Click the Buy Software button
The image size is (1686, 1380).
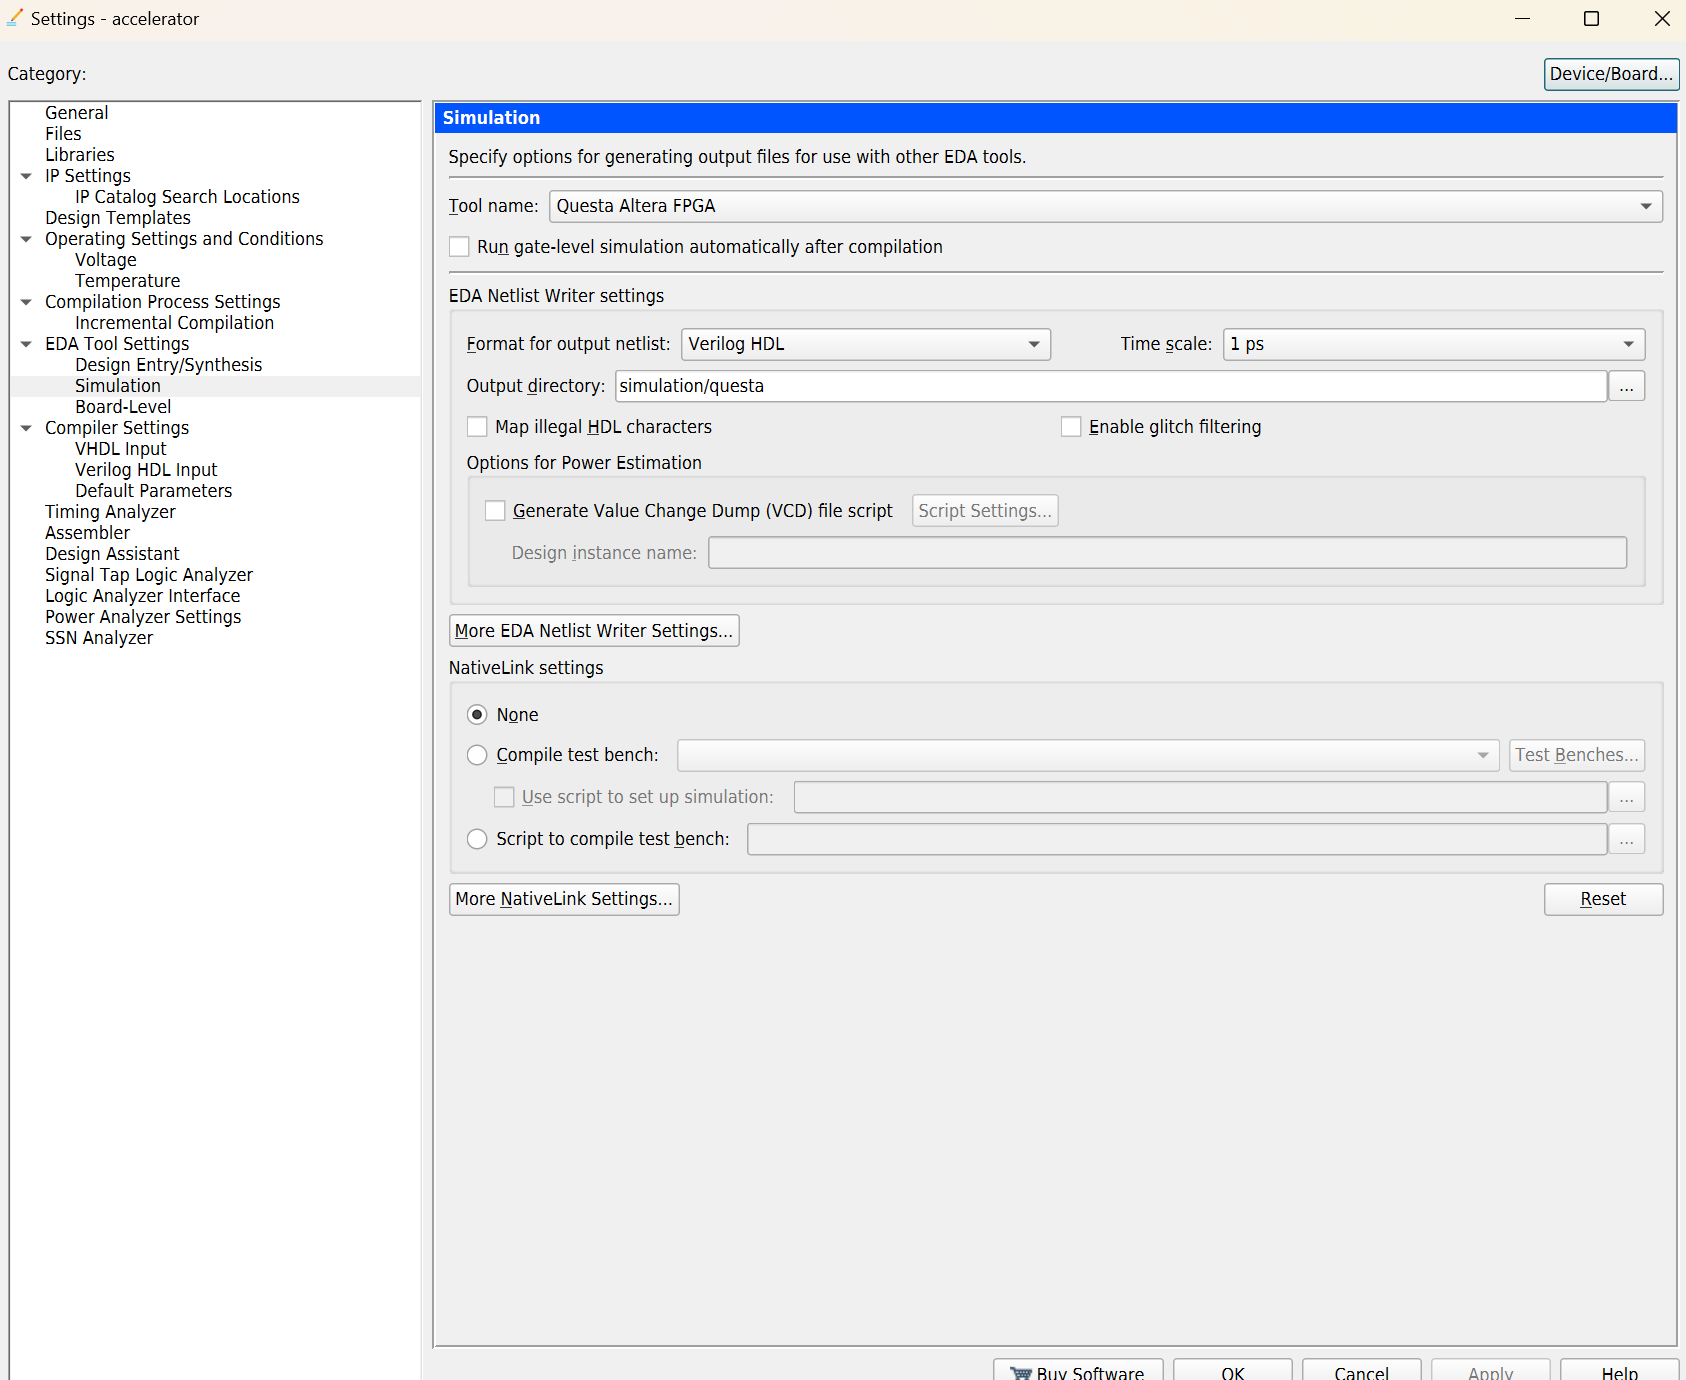(1078, 1370)
